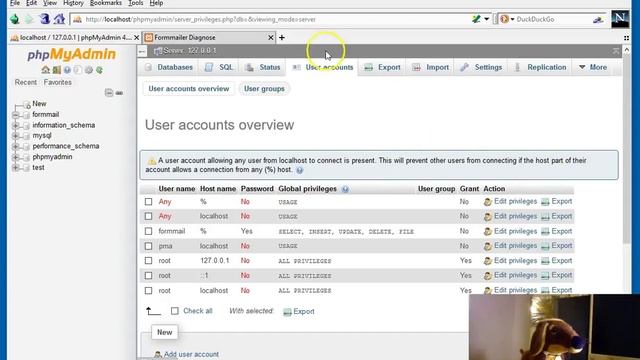Tick the checkbox for Any user at localhost
The image size is (640, 360).
click(x=149, y=216)
